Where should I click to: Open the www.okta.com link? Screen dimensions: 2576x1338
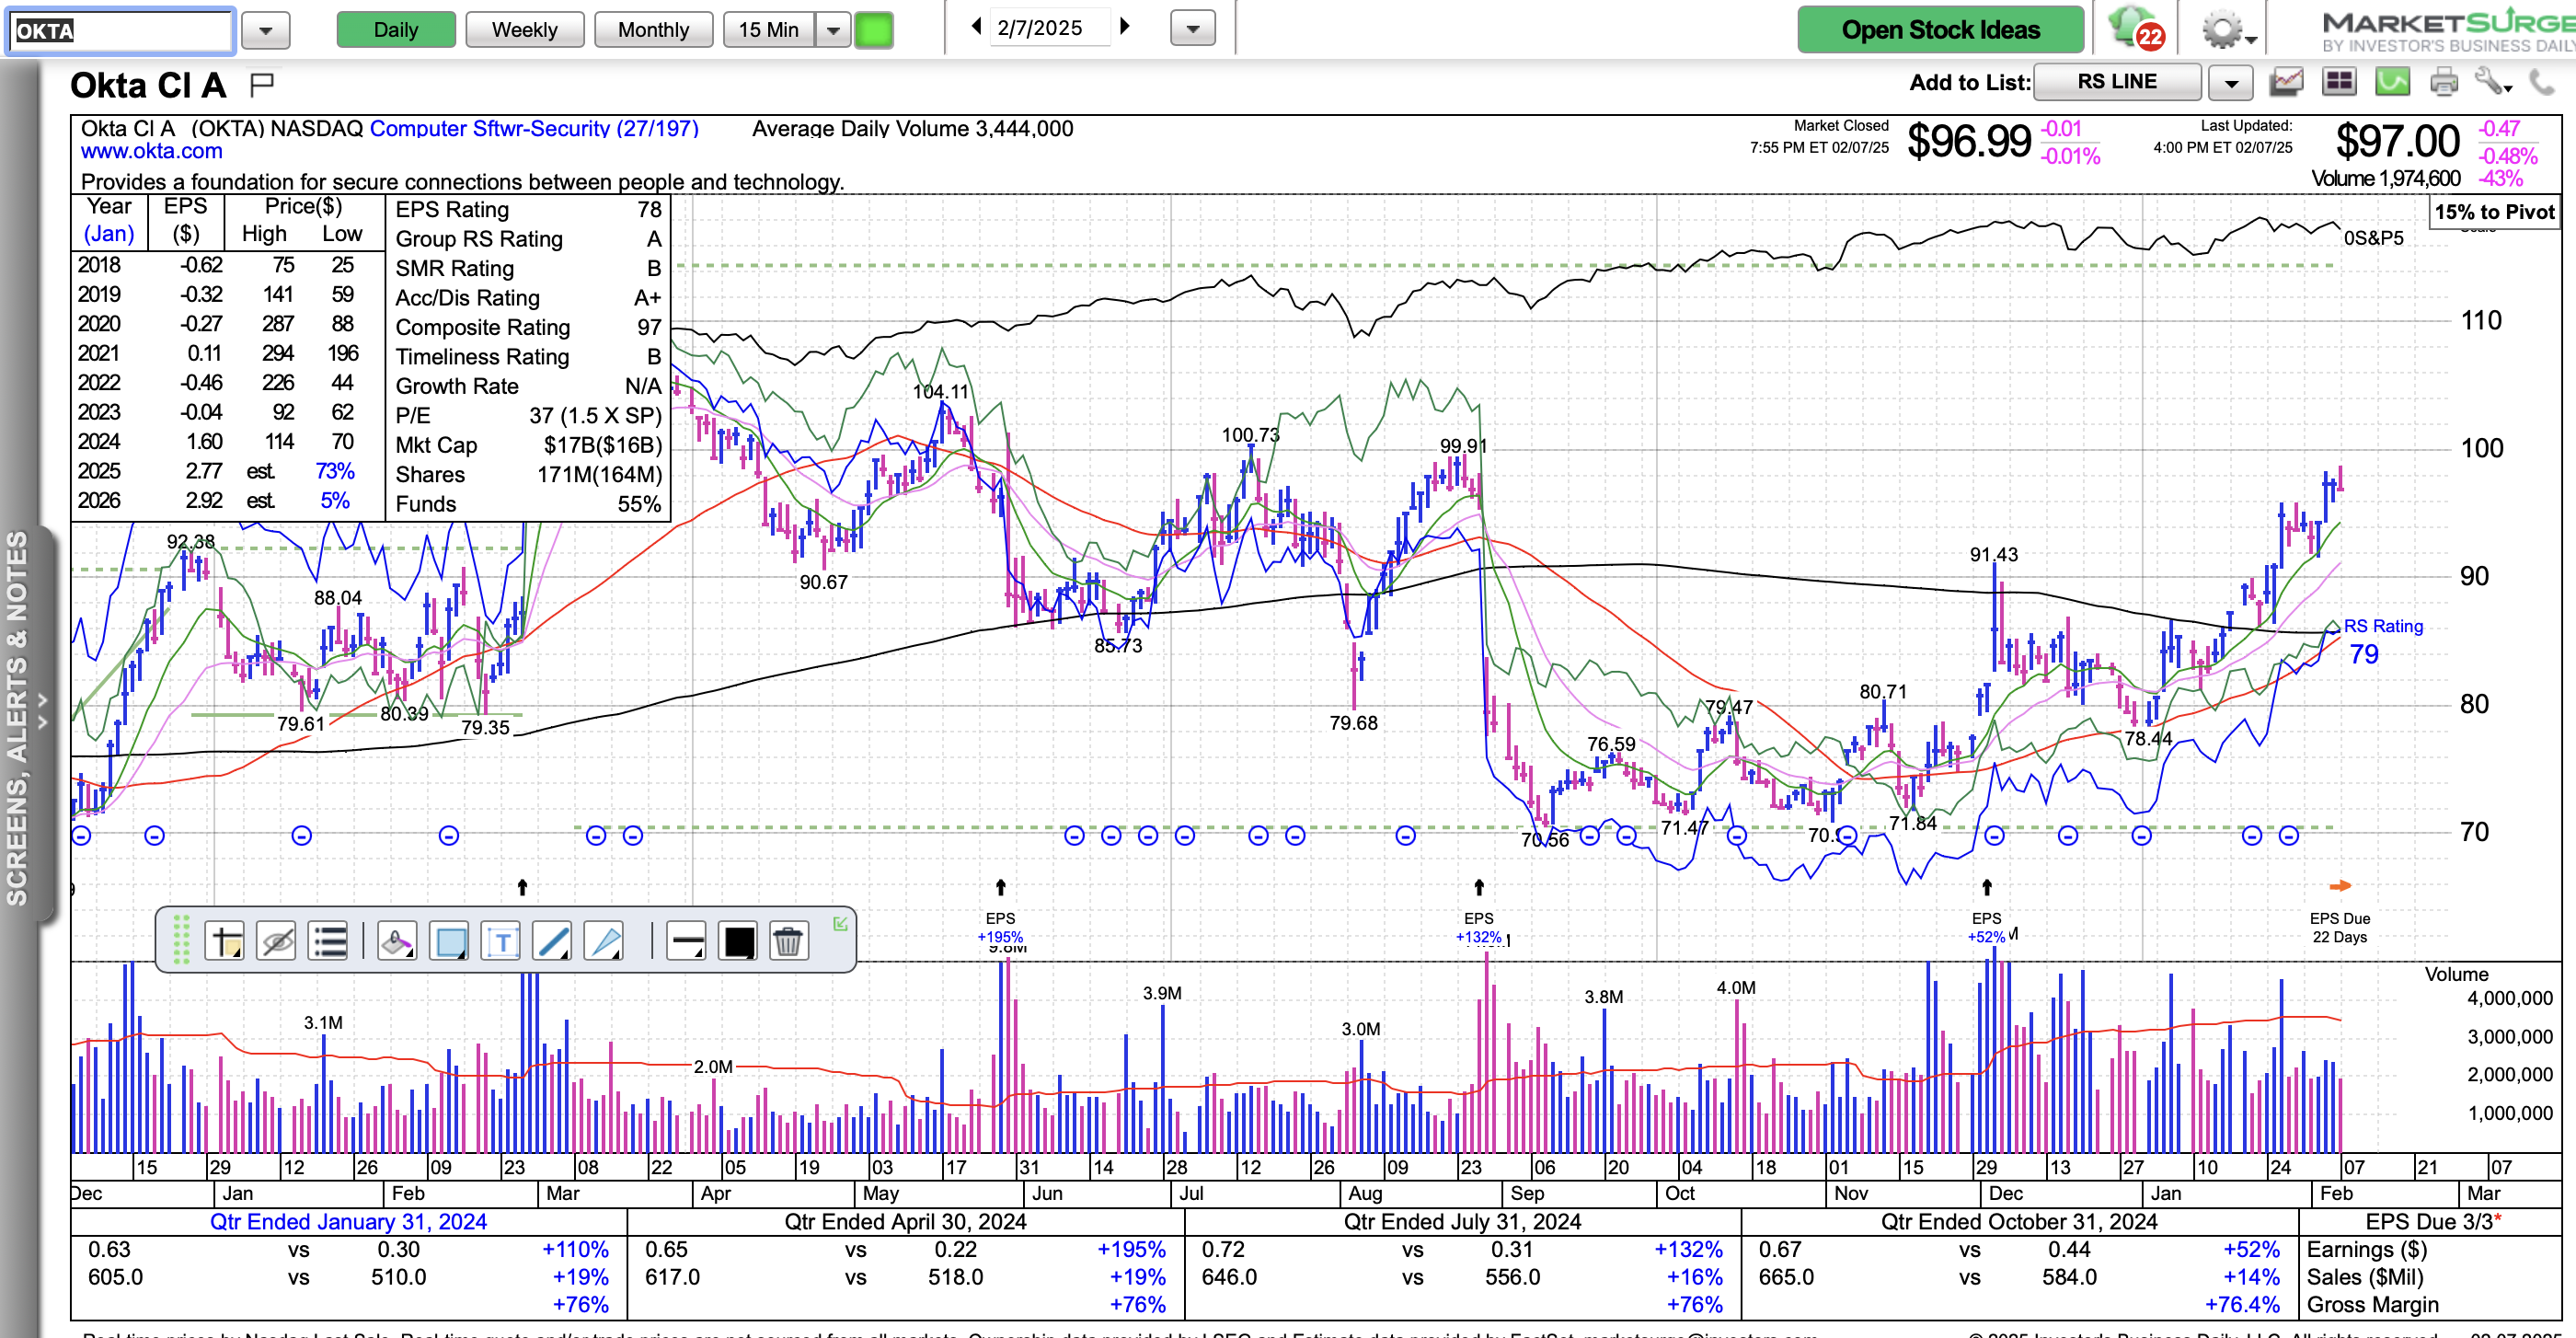click(x=152, y=151)
